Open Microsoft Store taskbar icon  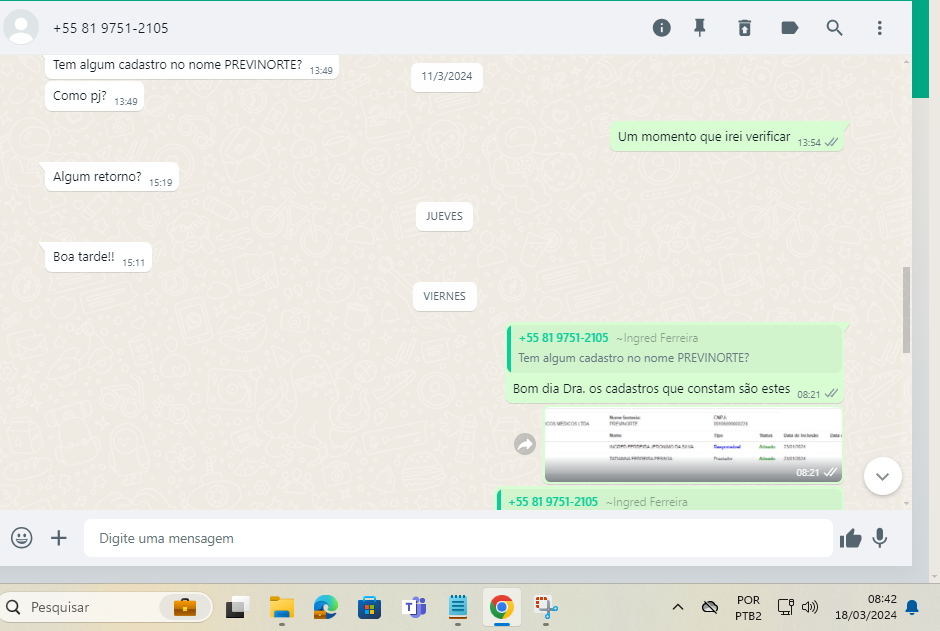369,608
